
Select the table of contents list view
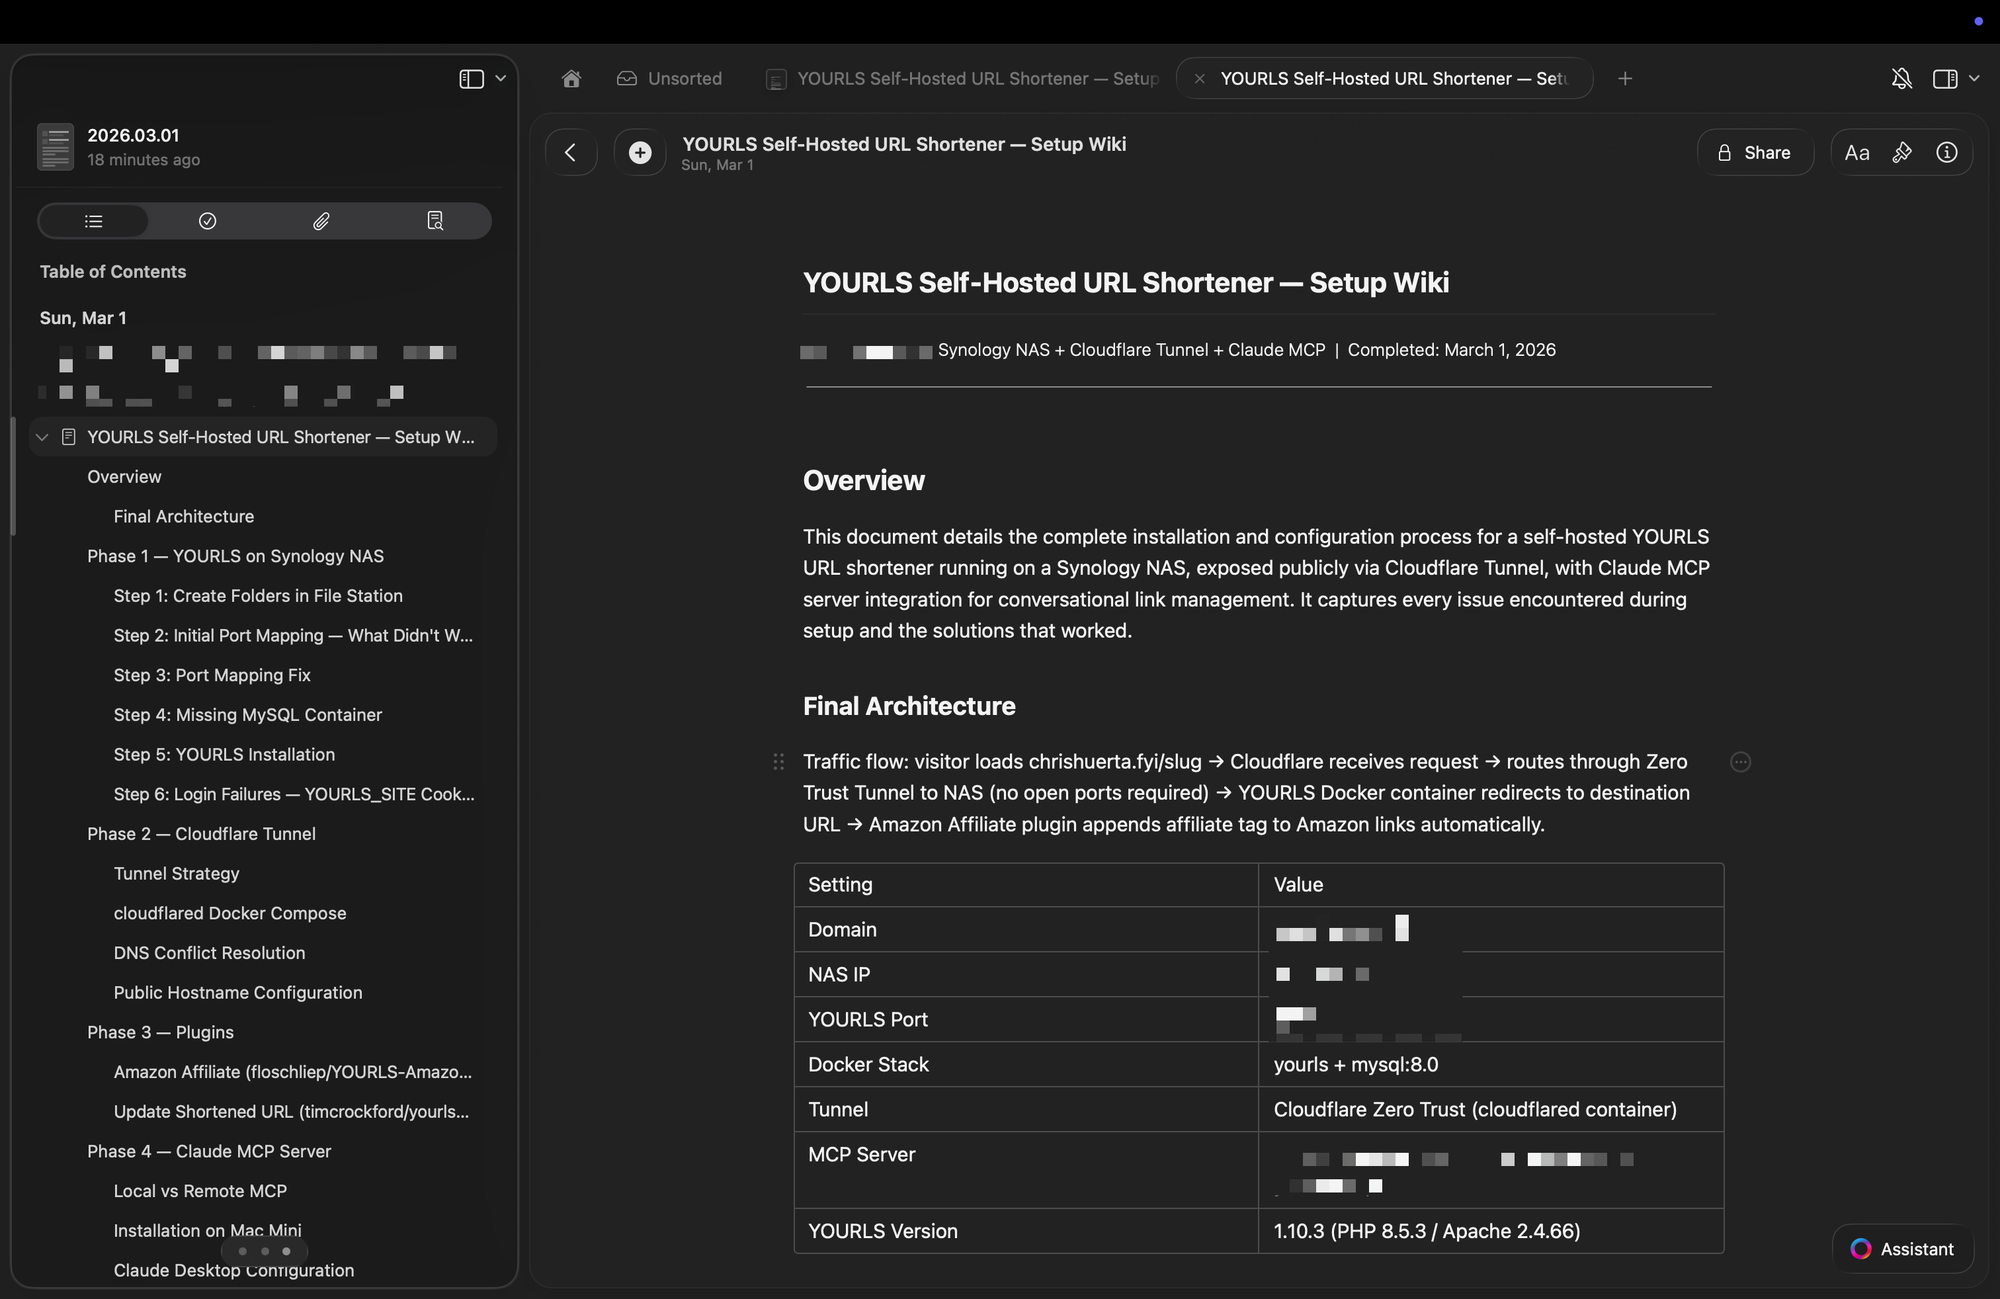pyautogui.click(x=94, y=221)
